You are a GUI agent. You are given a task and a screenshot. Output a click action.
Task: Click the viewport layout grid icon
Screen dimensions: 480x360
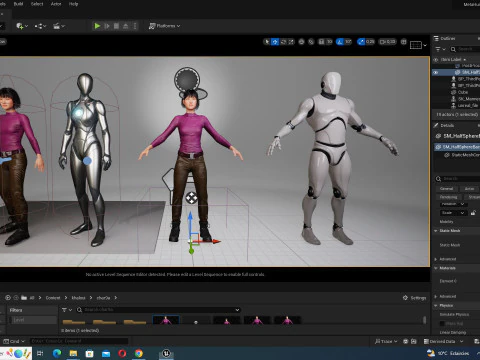403,42
